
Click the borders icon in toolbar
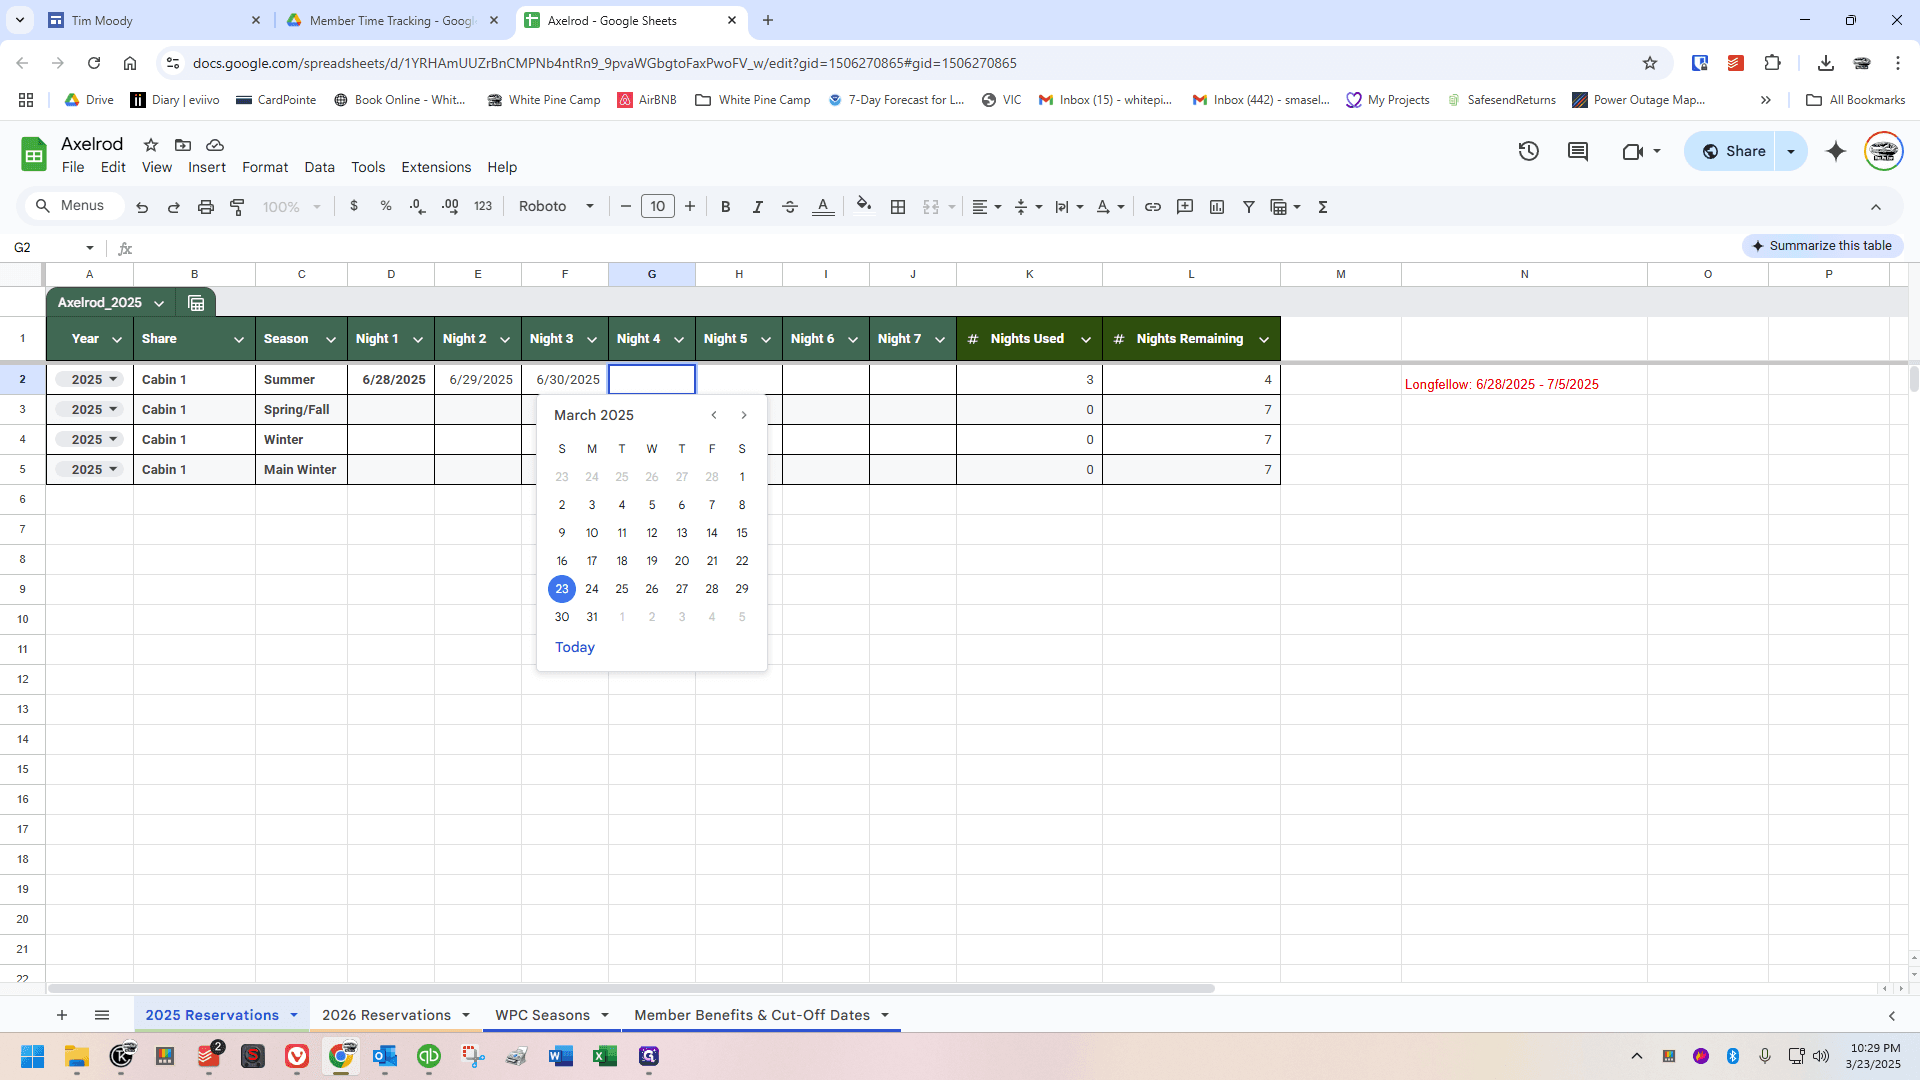[898, 207]
